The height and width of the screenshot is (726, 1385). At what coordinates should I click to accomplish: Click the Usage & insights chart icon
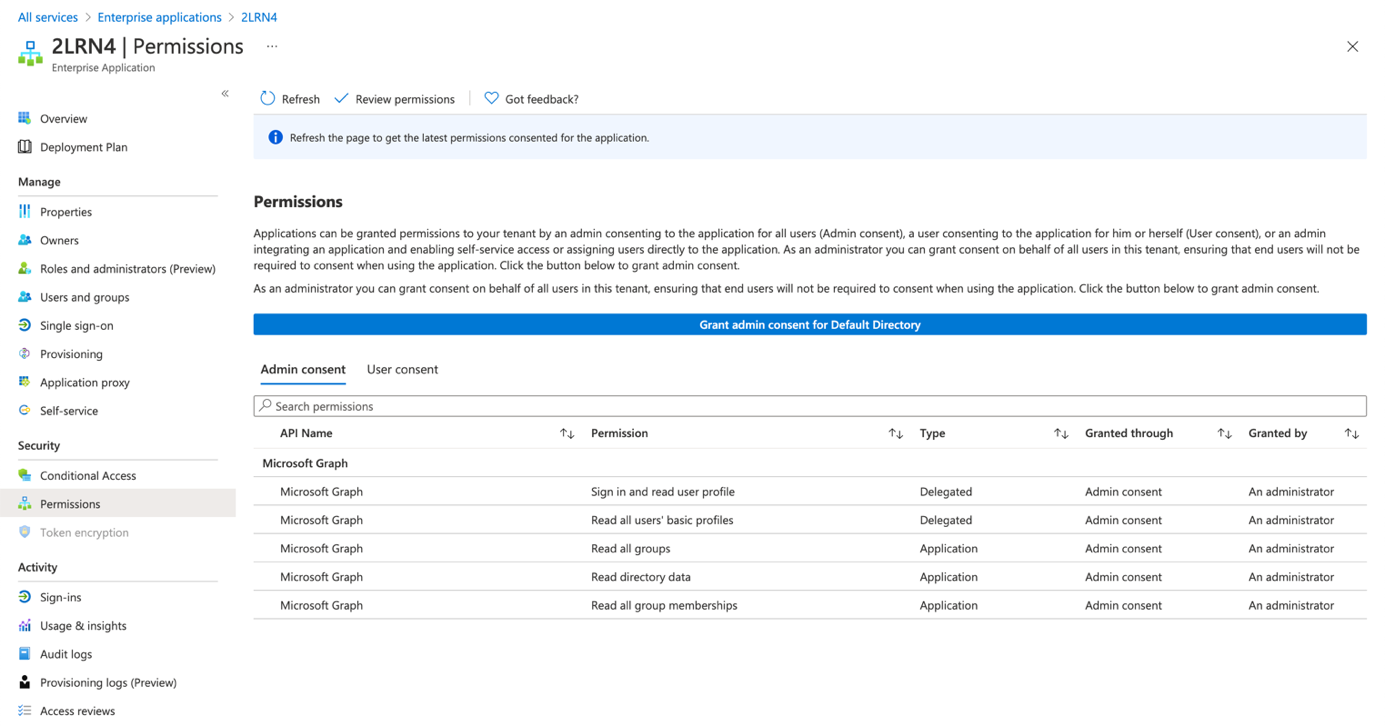coord(25,625)
